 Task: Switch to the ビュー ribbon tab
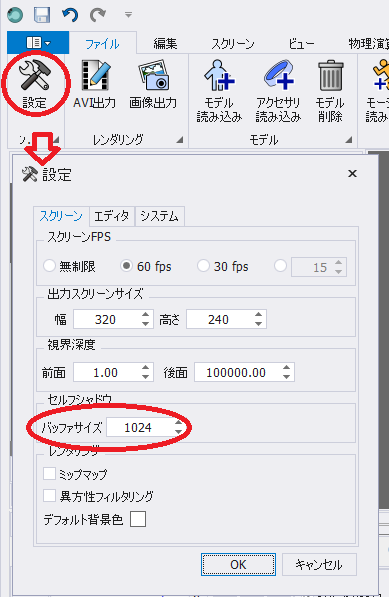click(301, 44)
